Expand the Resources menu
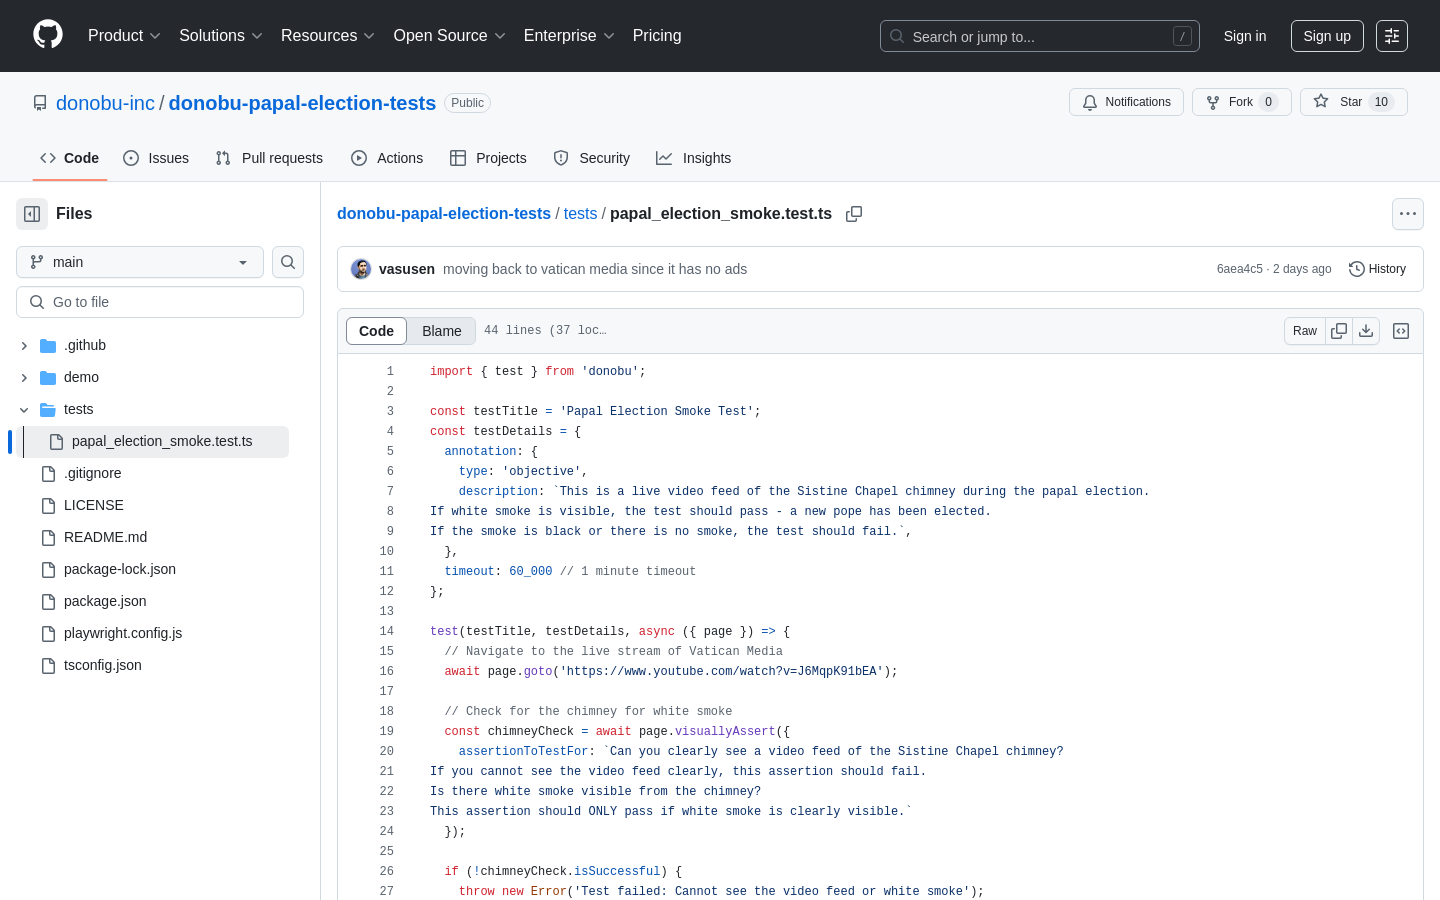Image resolution: width=1440 pixels, height=900 pixels. point(328,36)
